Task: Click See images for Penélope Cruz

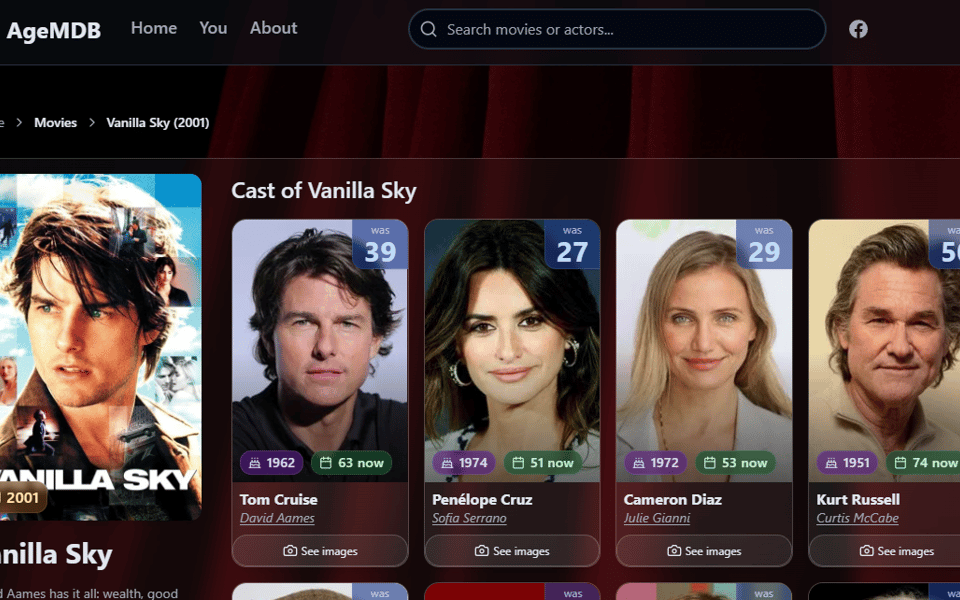Action: (x=512, y=551)
